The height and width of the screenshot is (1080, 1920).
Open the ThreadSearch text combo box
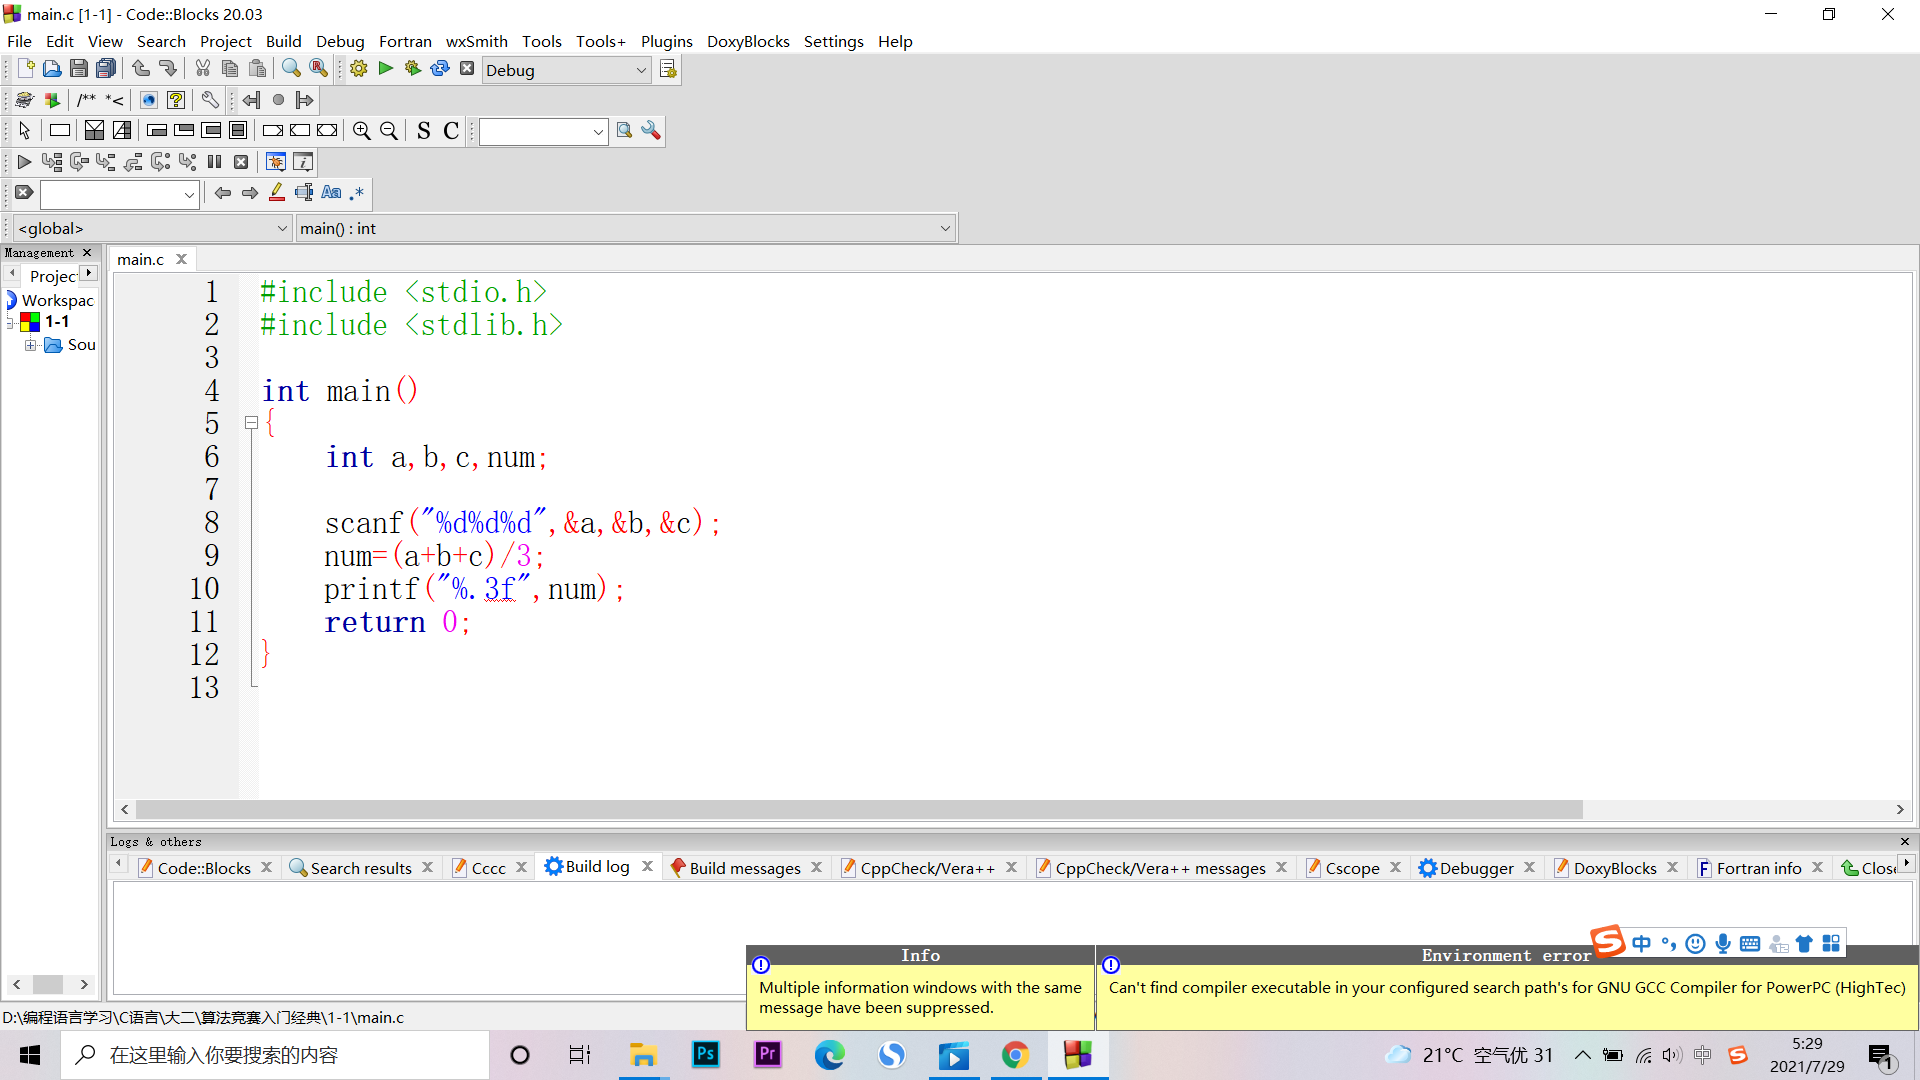tap(543, 132)
